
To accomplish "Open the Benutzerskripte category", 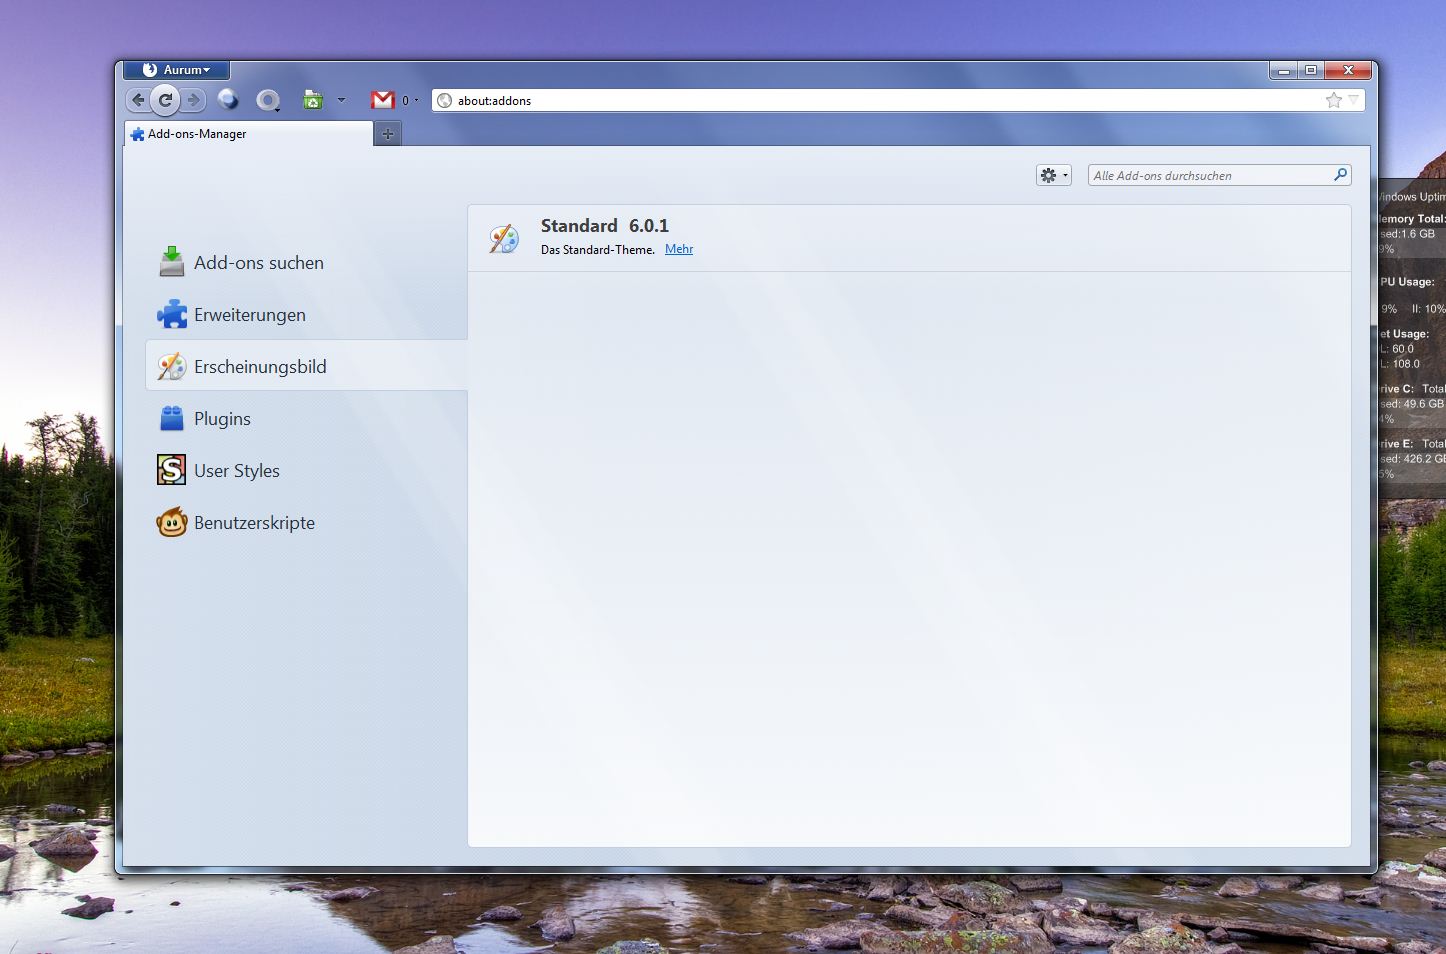I will click(x=306, y=523).
